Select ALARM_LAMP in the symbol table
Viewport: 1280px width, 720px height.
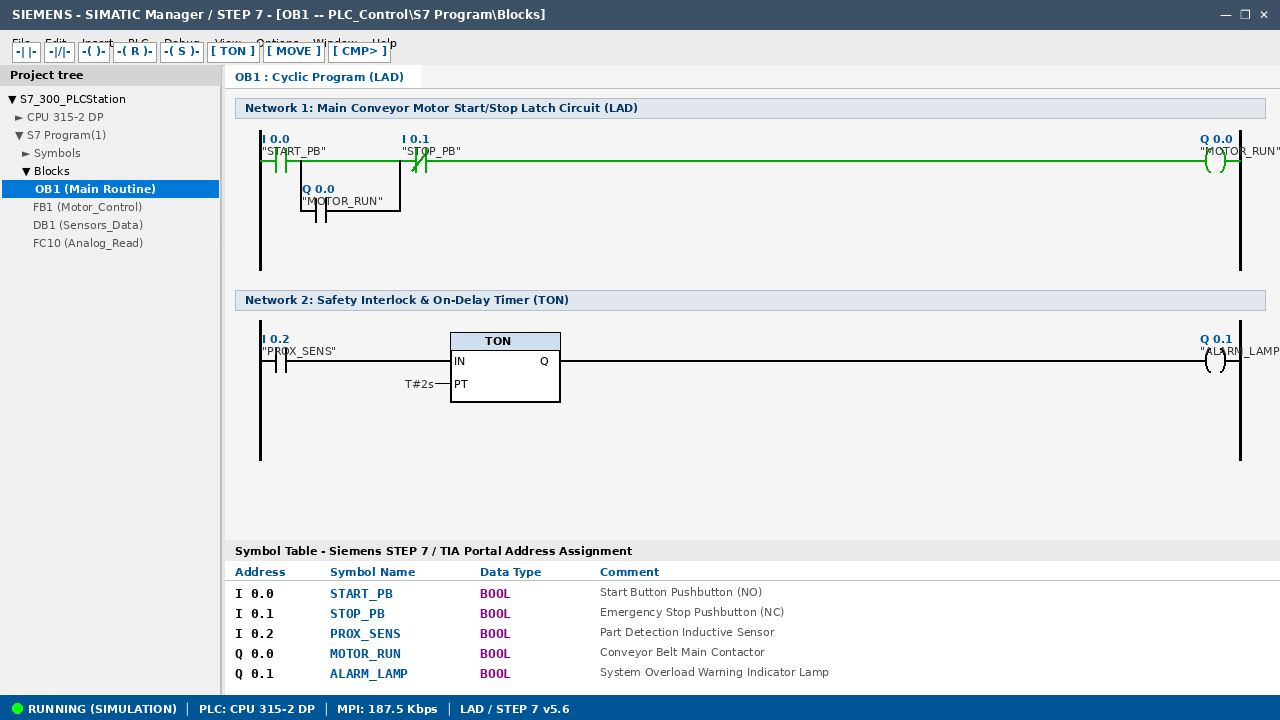pyautogui.click(x=369, y=674)
